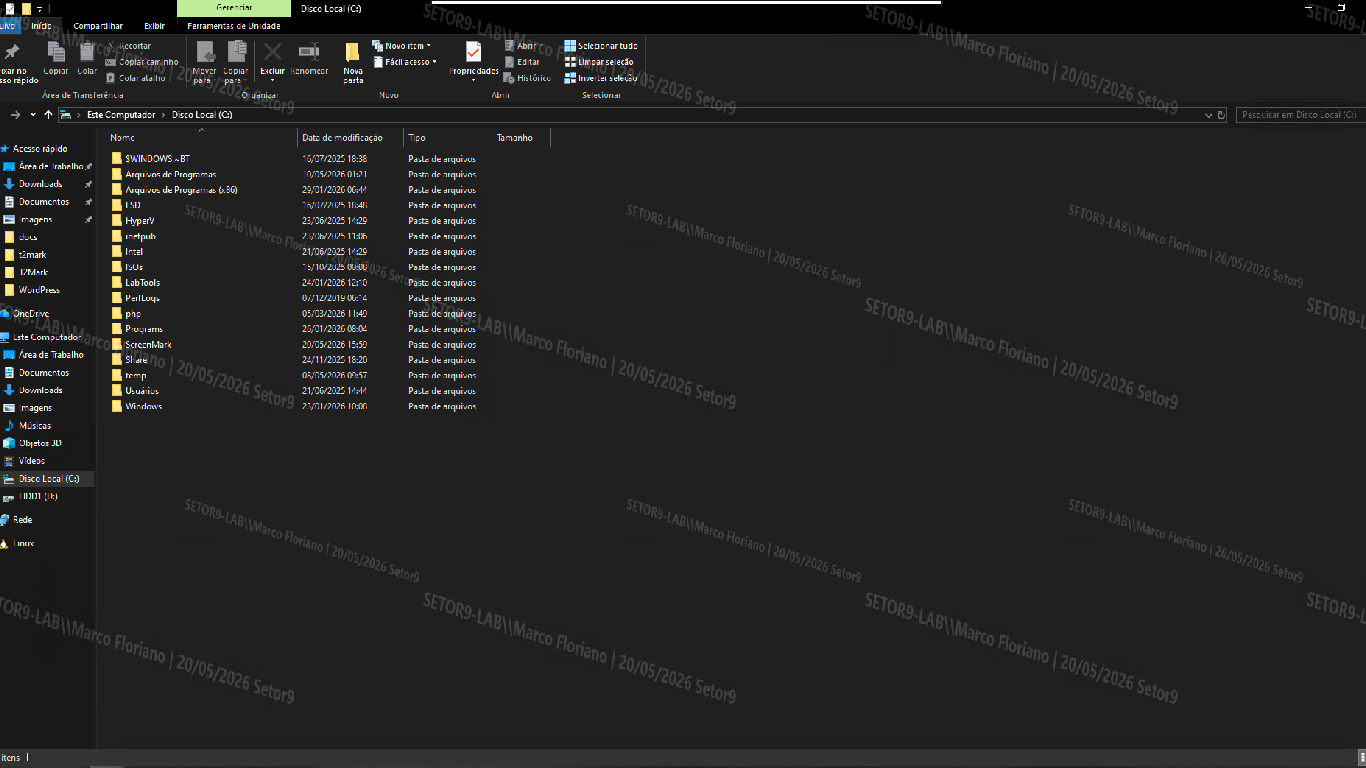Go up one level with the up arrow
Viewport: 1366px width, 768px height.
coord(48,115)
